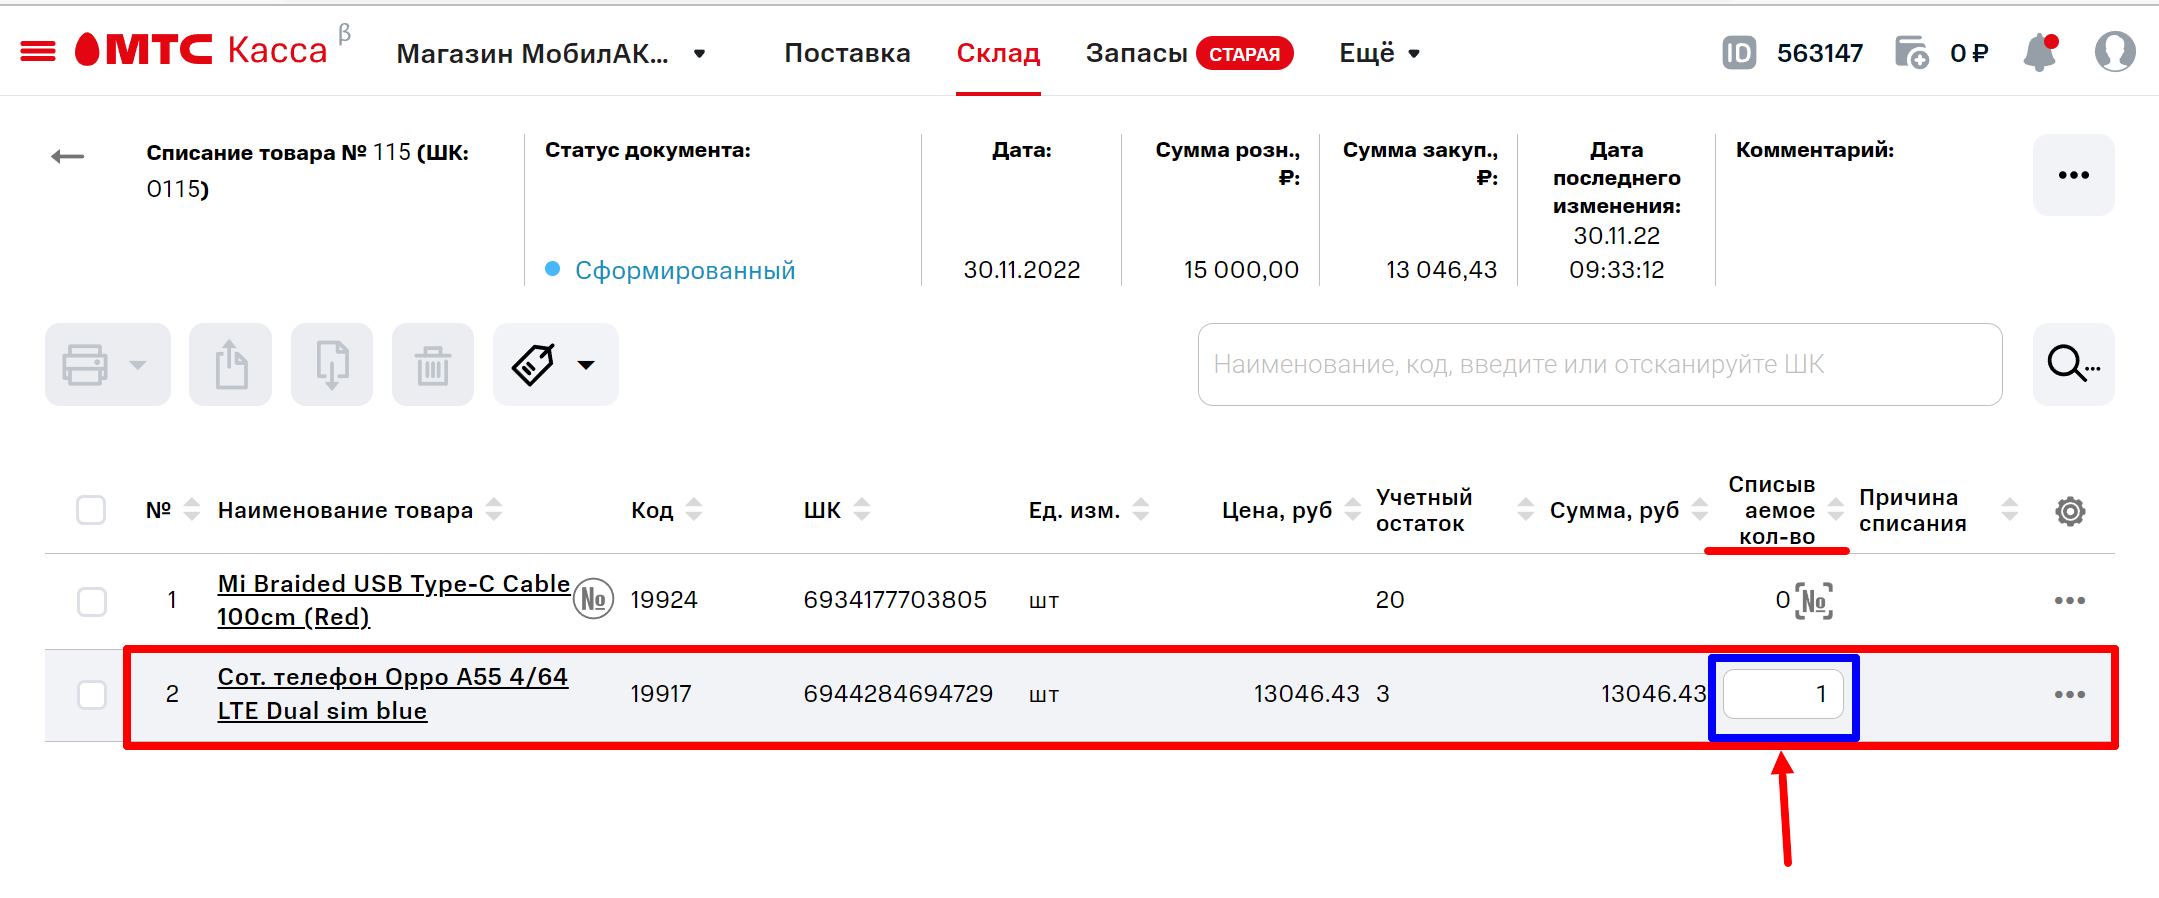Click the import document icon
The width and height of the screenshot is (2159, 898).
click(332, 364)
